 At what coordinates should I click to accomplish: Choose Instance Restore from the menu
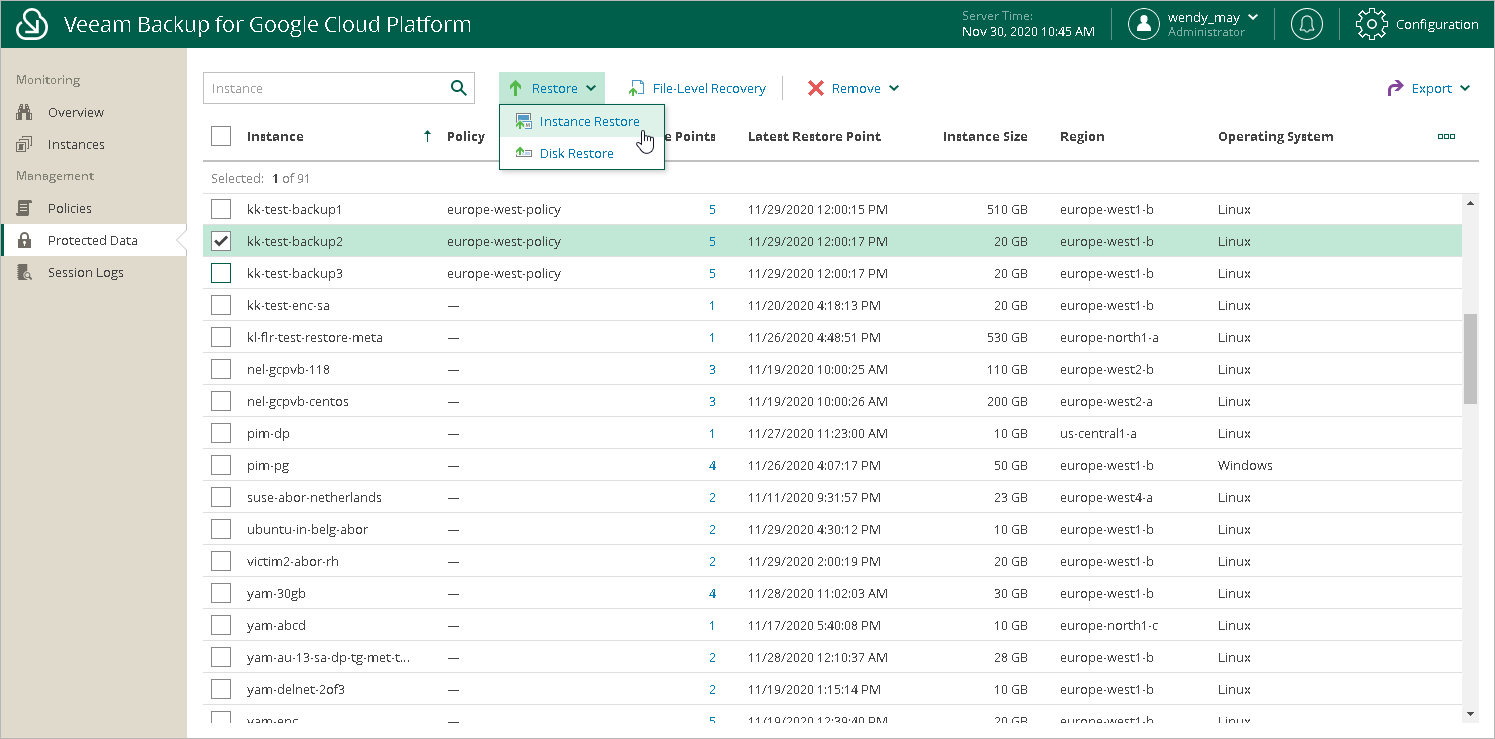pyautogui.click(x=588, y=122)
